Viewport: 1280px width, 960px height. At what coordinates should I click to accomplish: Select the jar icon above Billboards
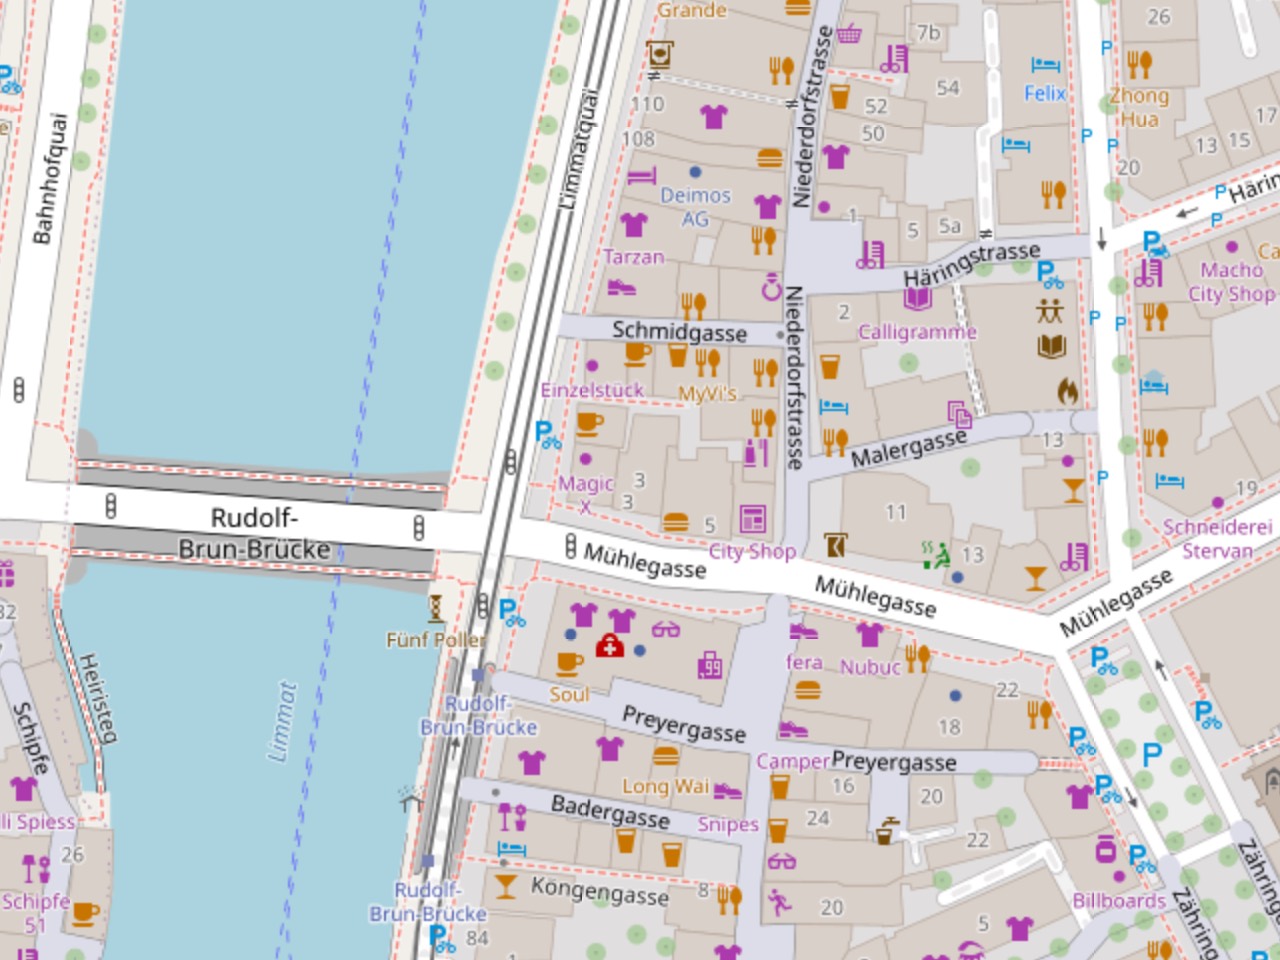coord(1105,848)
